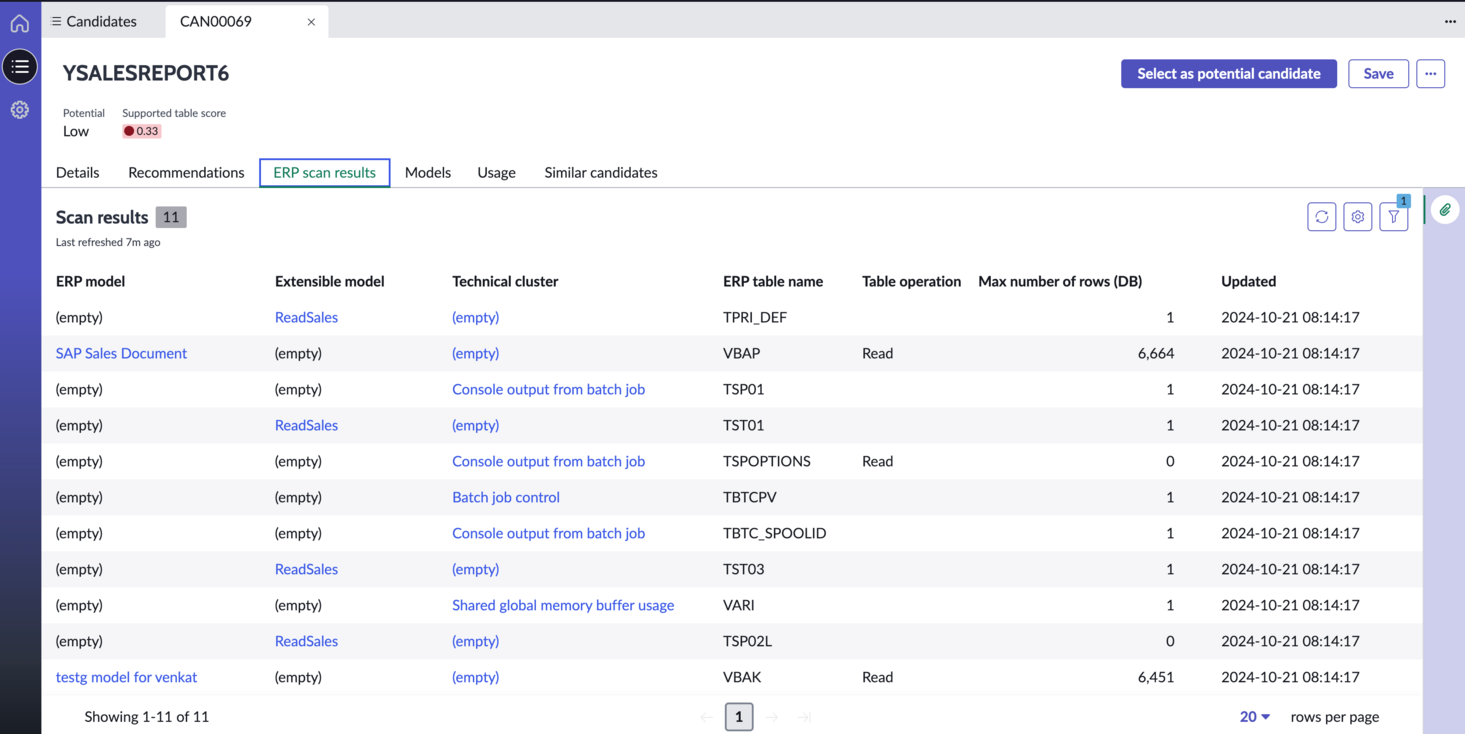
Task: Open sidebar settings gear icon
Action: coord(20,110)
